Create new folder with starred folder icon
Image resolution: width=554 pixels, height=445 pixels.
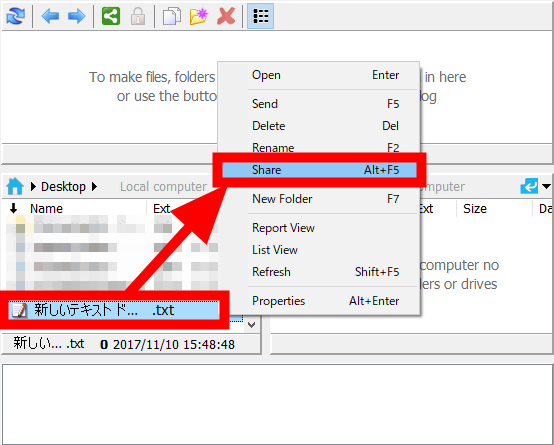click(199, 16)
